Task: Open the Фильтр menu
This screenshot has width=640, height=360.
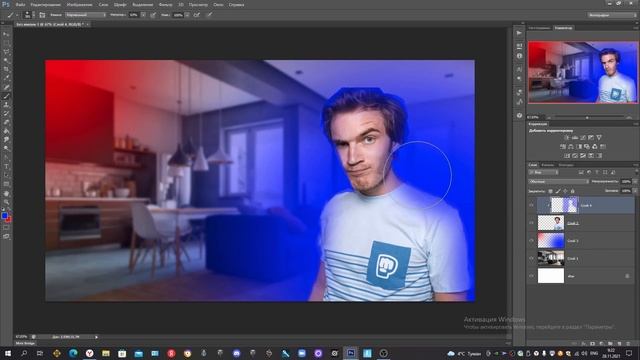Action: (165, 4)
